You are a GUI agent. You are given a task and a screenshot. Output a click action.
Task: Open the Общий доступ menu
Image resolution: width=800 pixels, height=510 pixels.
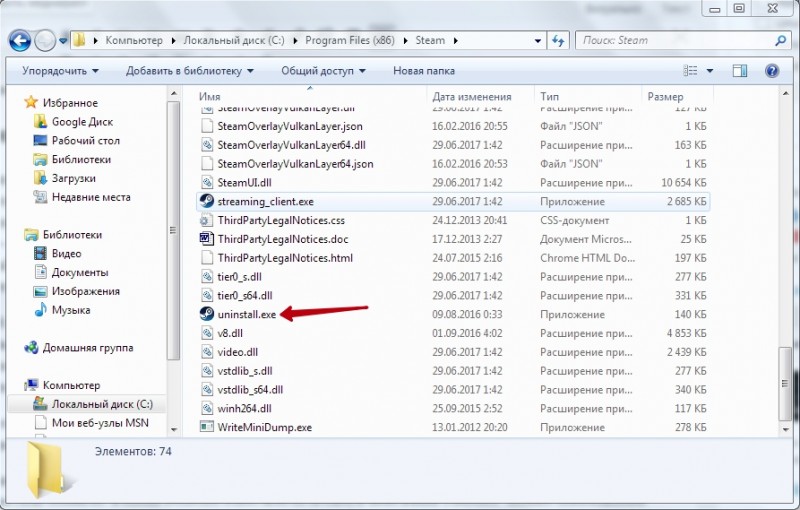point(323,71)
